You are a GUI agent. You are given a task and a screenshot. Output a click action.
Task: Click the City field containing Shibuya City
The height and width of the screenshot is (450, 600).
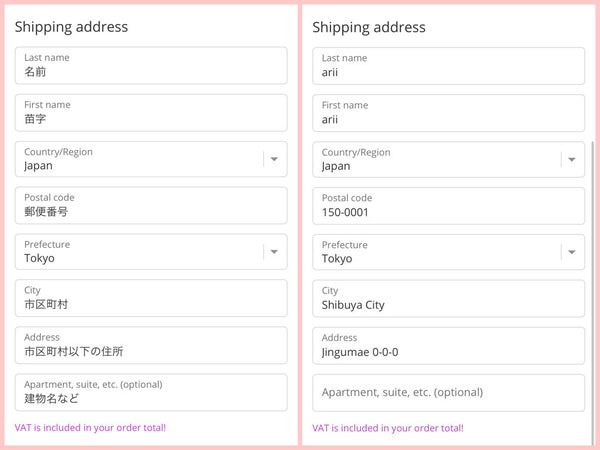point(448,299)
